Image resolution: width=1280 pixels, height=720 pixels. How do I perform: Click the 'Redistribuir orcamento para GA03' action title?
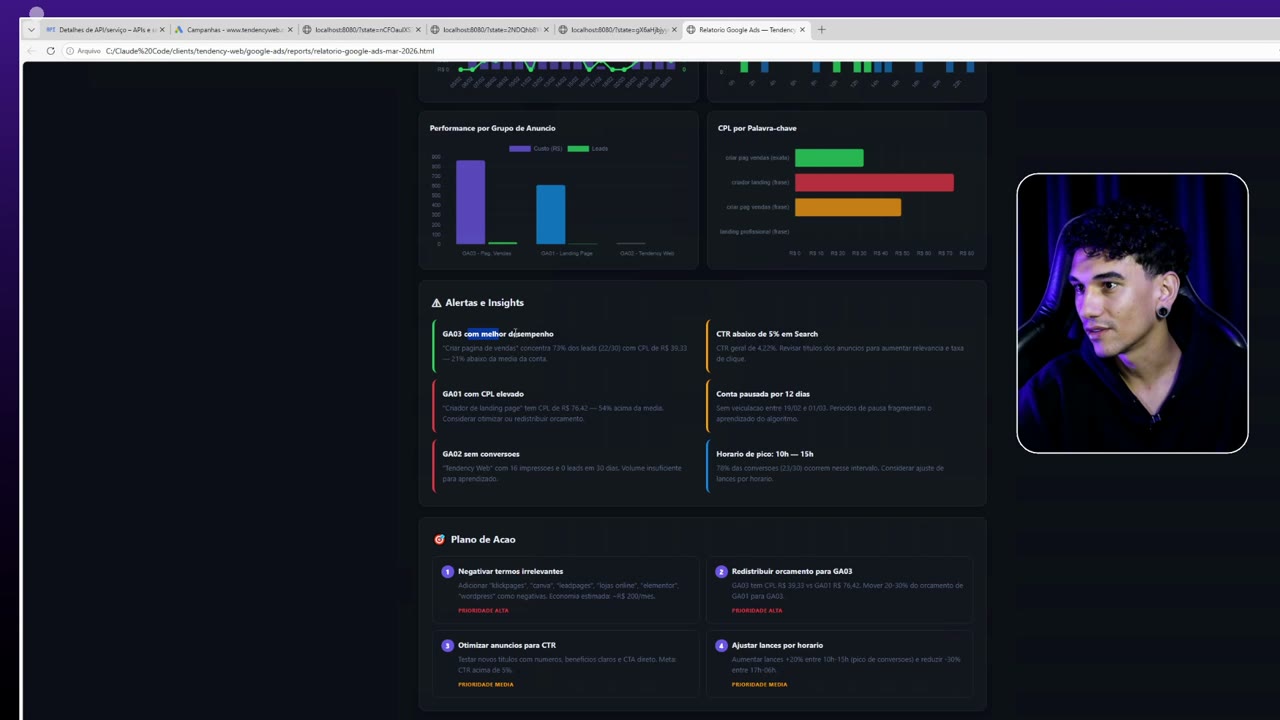tap(792, 572)
